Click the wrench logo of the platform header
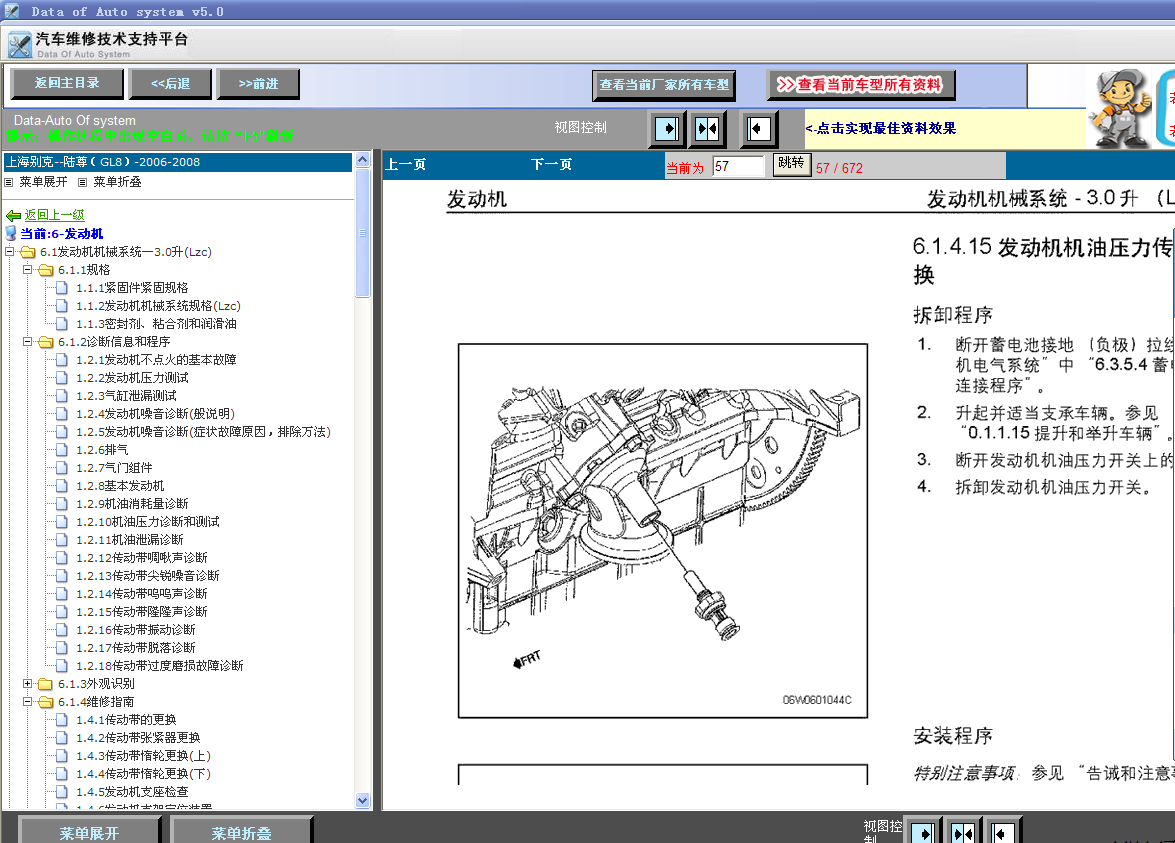The image size is (1175, 843). coord(19,45)
